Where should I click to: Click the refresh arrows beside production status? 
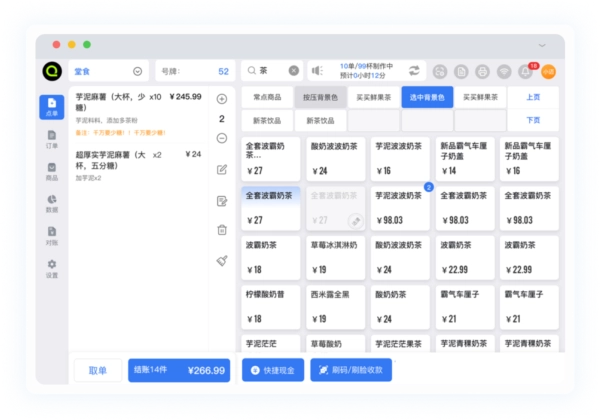coord(414,71)
